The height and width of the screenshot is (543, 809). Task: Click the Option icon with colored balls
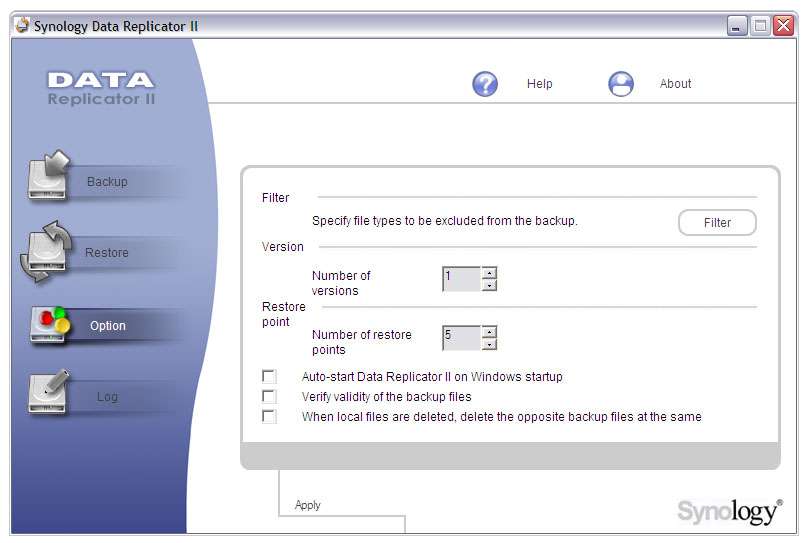[50, 325]
